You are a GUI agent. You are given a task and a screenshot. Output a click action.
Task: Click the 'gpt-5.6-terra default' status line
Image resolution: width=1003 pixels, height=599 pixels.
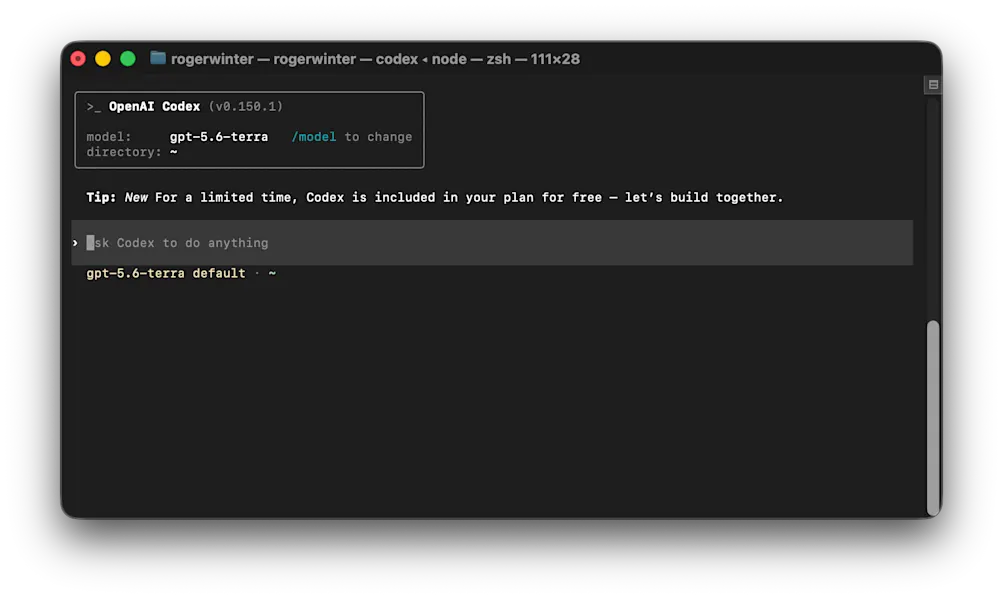click(x=166, y=273)
